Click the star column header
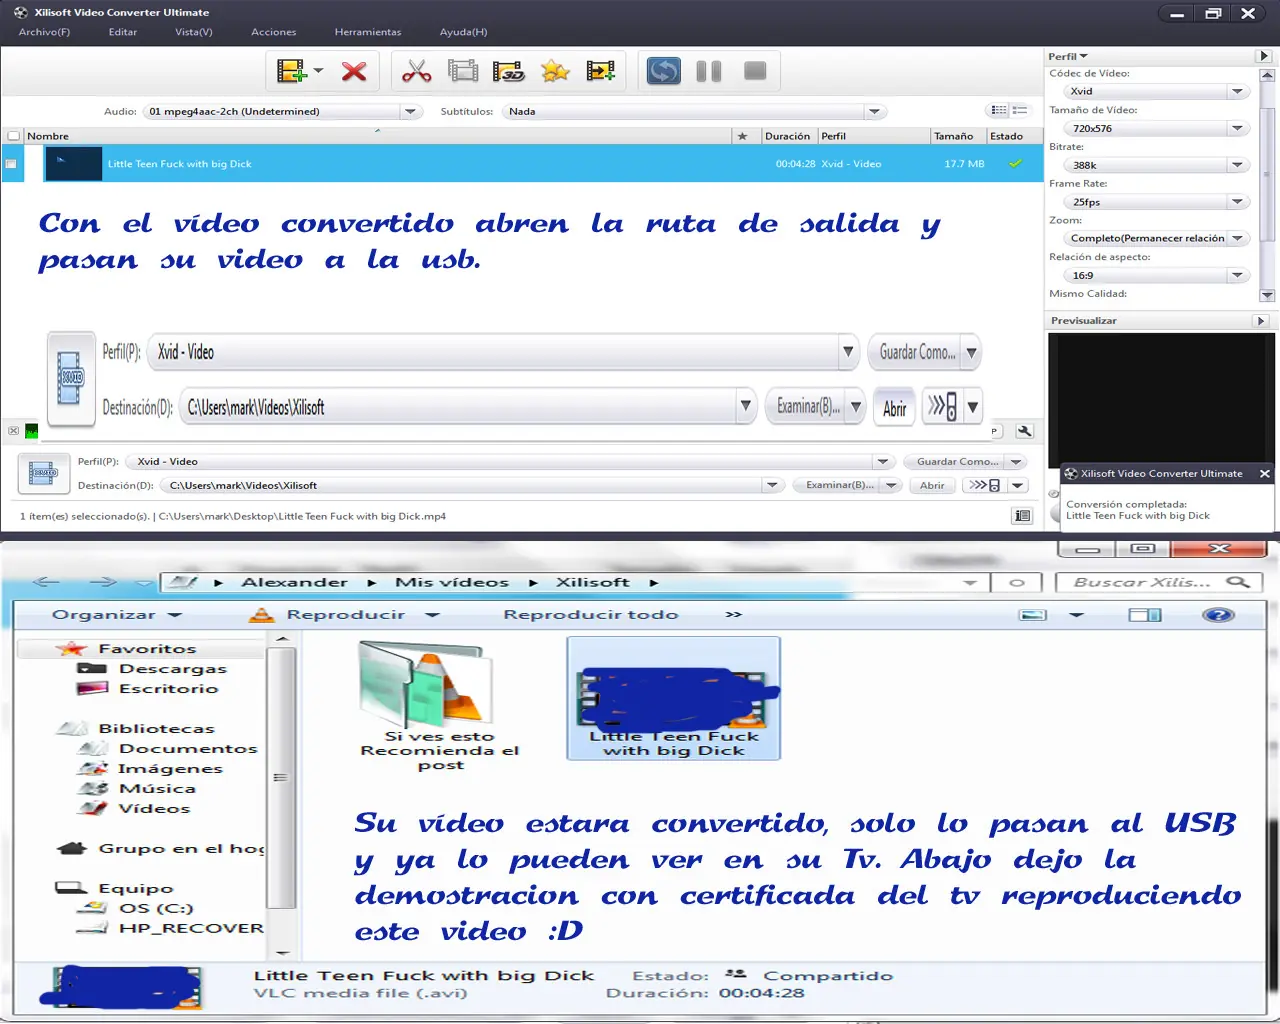Screen dimensions: 1280x1024 (742, 136)
